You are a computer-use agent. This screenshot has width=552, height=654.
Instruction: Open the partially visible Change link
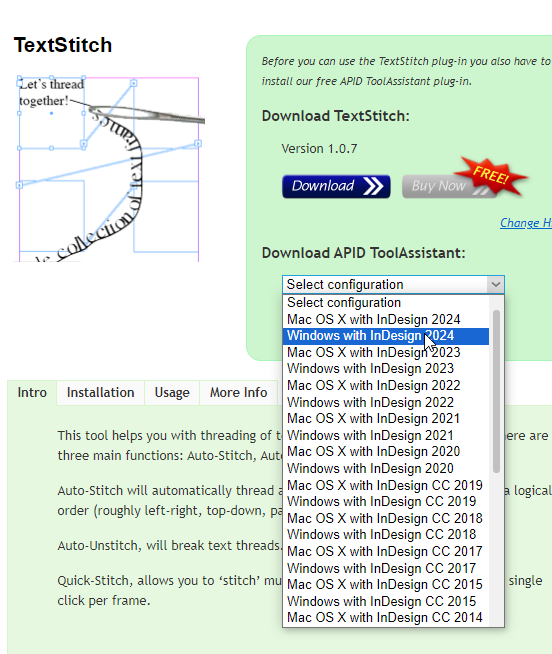pos(526,223)
